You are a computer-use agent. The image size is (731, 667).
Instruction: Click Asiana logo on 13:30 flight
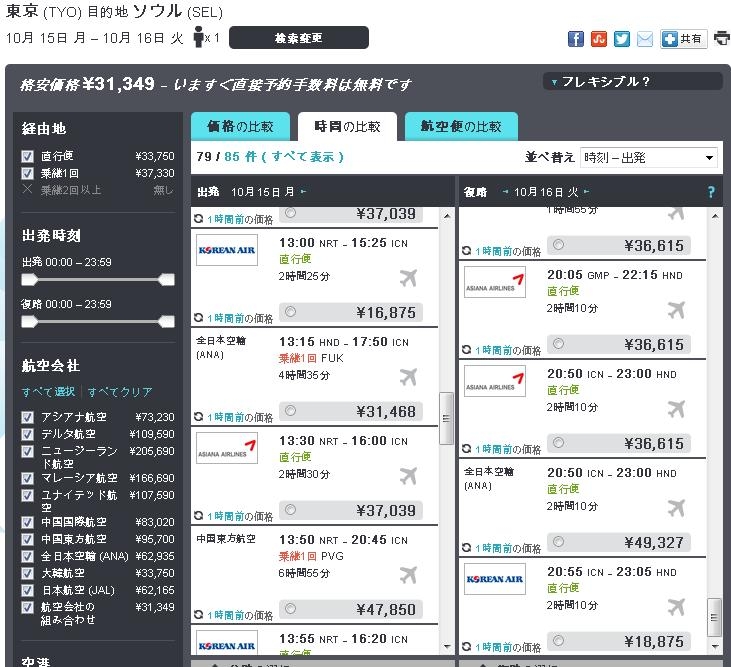coord(227,448)
